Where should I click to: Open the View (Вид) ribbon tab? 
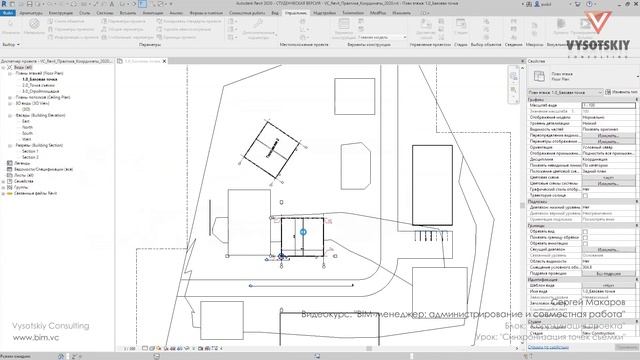click(275, 13)
